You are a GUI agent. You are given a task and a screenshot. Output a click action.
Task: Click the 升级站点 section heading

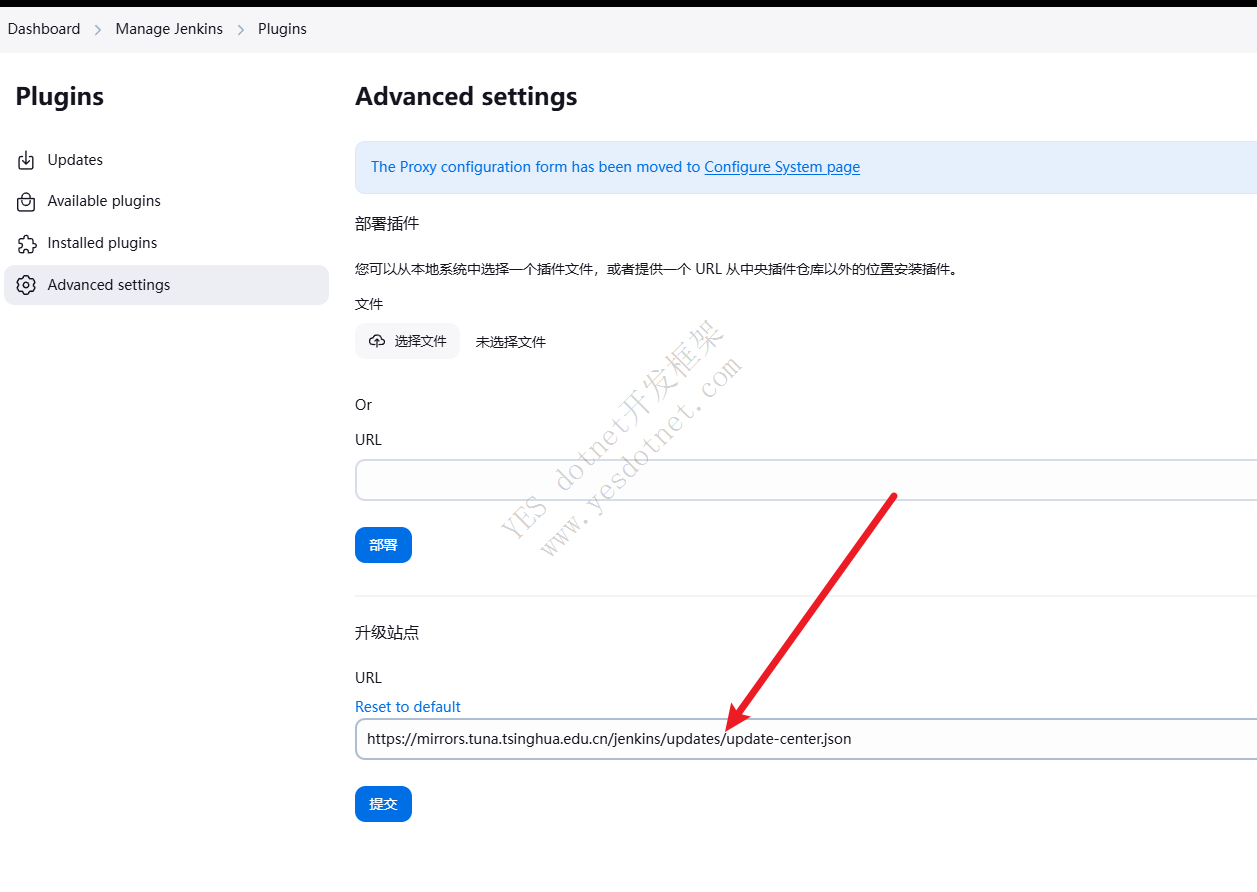[x=387, y=633]
